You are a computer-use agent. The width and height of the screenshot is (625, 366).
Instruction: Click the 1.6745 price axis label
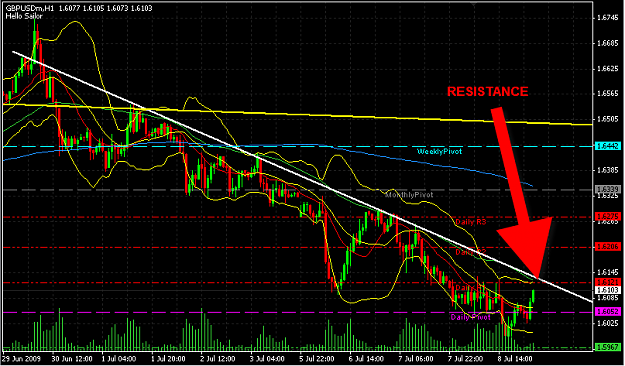click(608, 18)
